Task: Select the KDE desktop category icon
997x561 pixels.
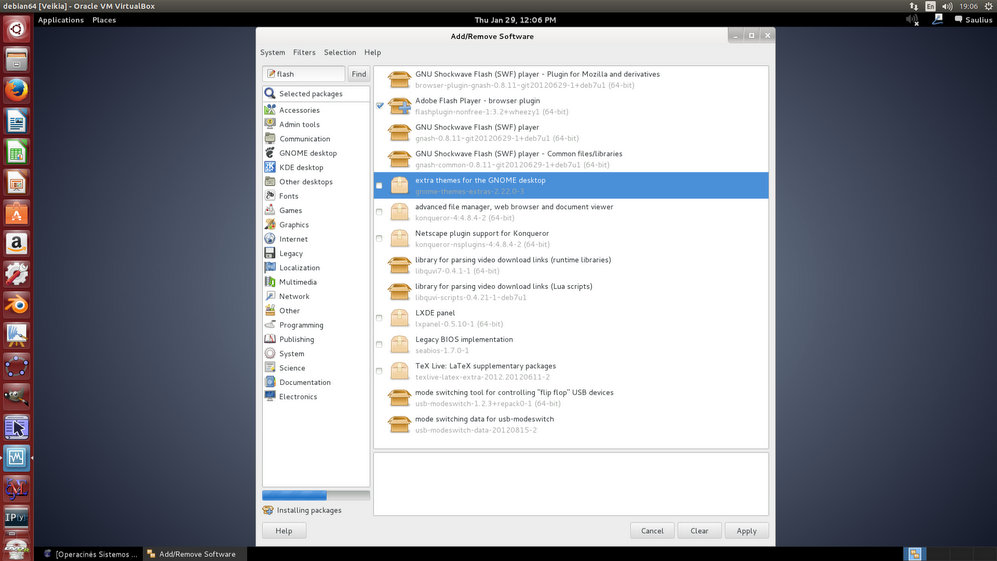Action: pos(270,168)
